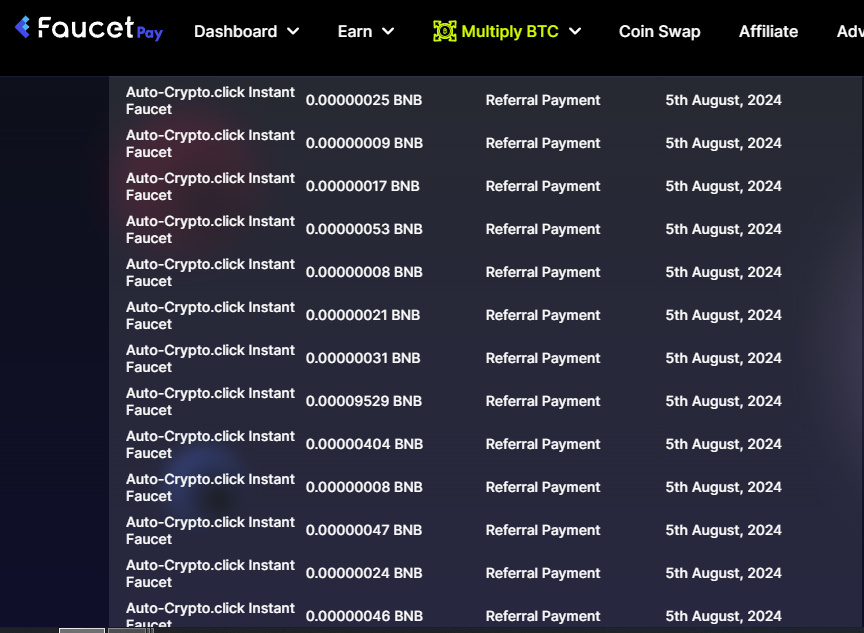
Task: Select the 0.00000024 BNB amount
Action: (364, 573)
